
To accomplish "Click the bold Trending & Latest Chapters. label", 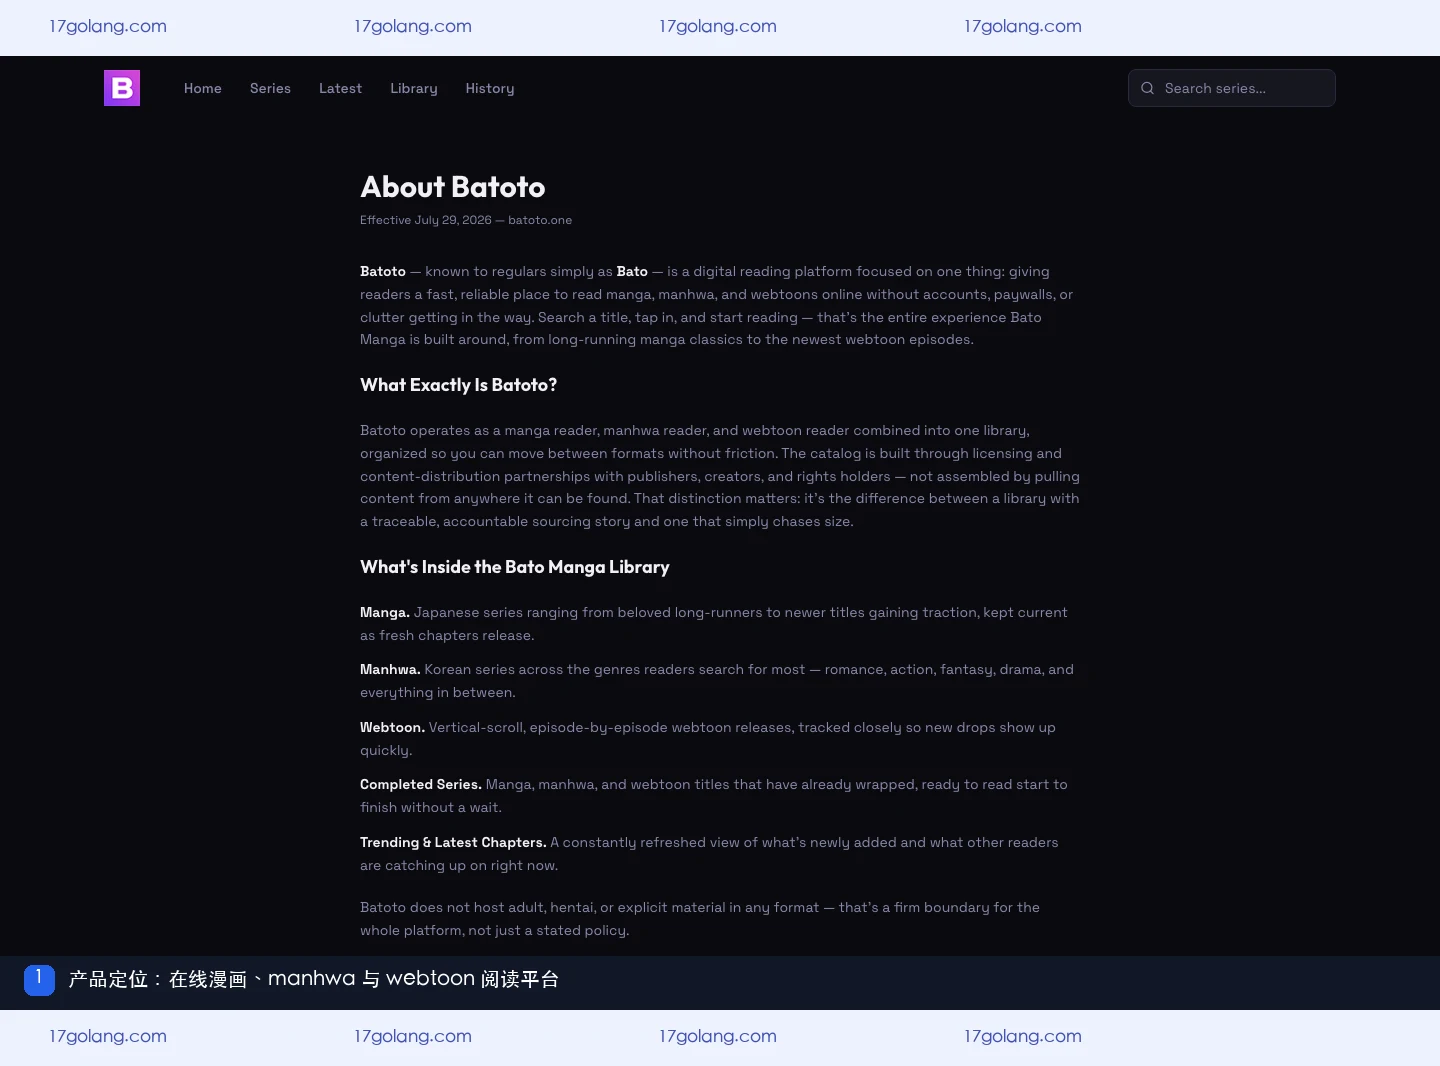I will 453,842.
